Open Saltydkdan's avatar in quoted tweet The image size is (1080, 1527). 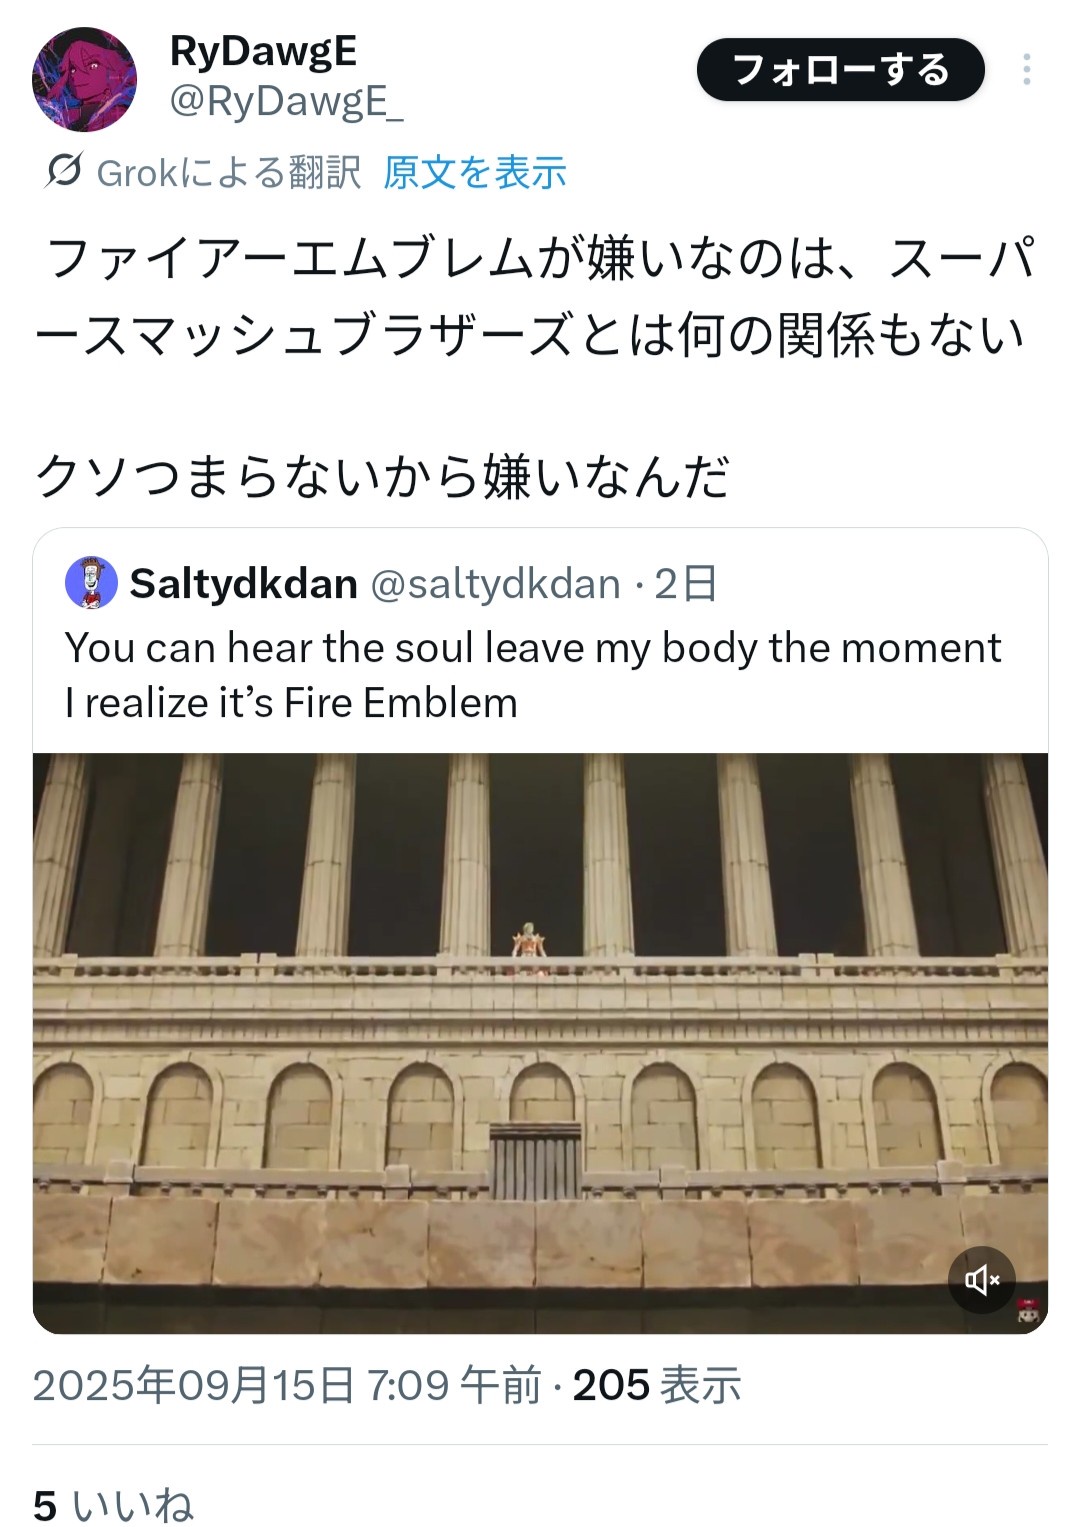pos(91,583)
